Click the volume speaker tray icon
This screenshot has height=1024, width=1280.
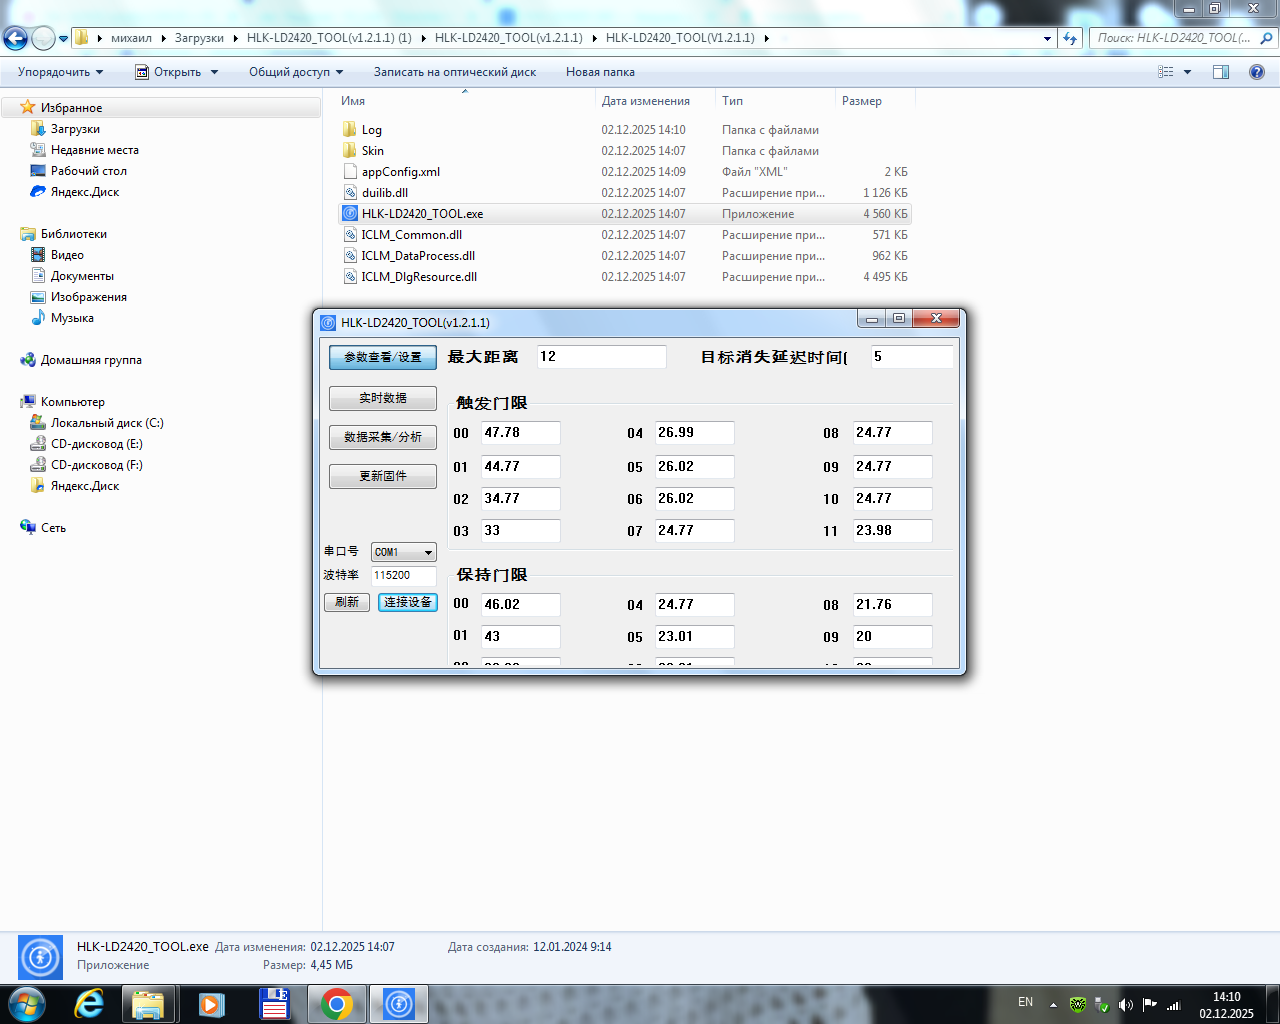[x=1125, y=1004]
